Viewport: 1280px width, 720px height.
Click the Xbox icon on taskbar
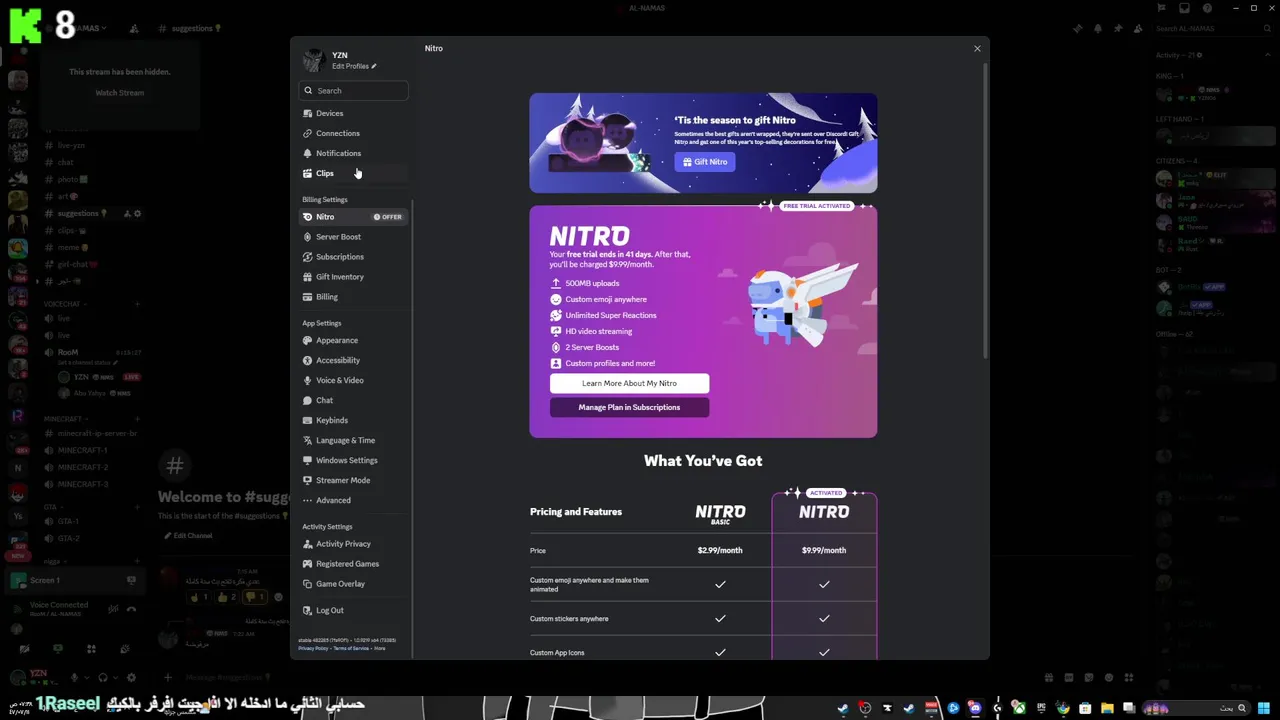coord(1019,708)
